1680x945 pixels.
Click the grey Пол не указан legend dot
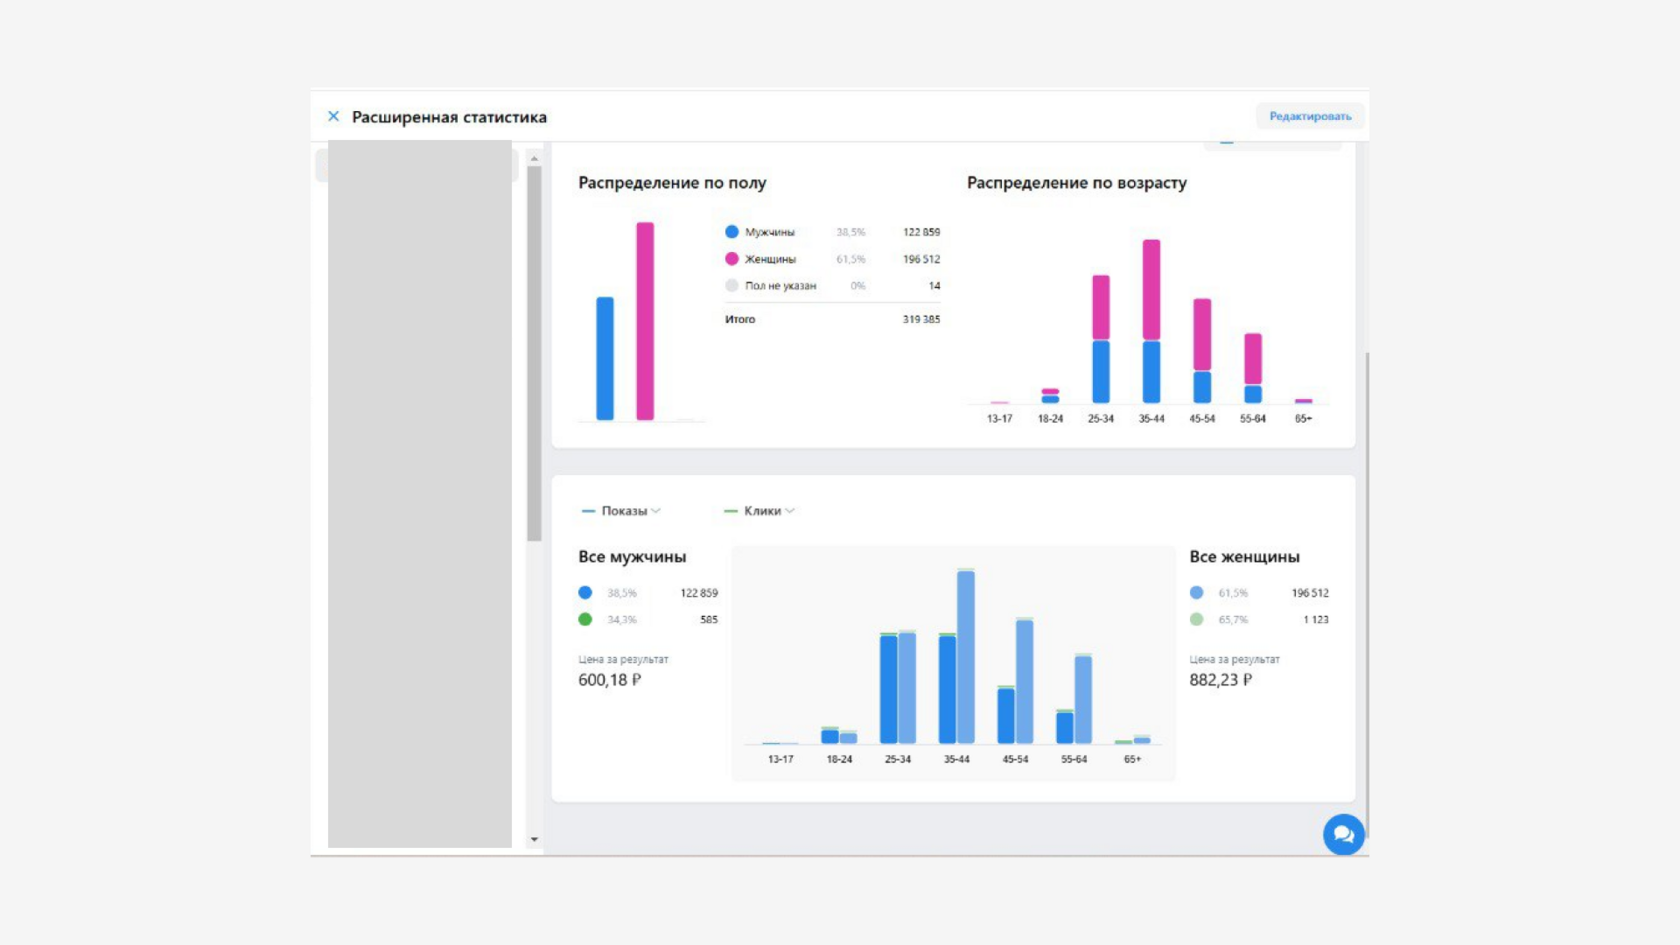click(732, 286)
